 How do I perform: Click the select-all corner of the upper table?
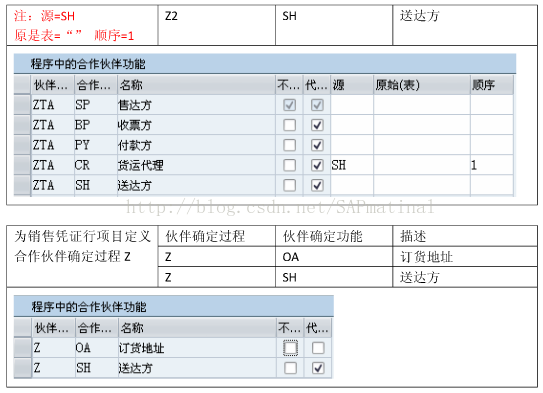click(x=23, y=85)
